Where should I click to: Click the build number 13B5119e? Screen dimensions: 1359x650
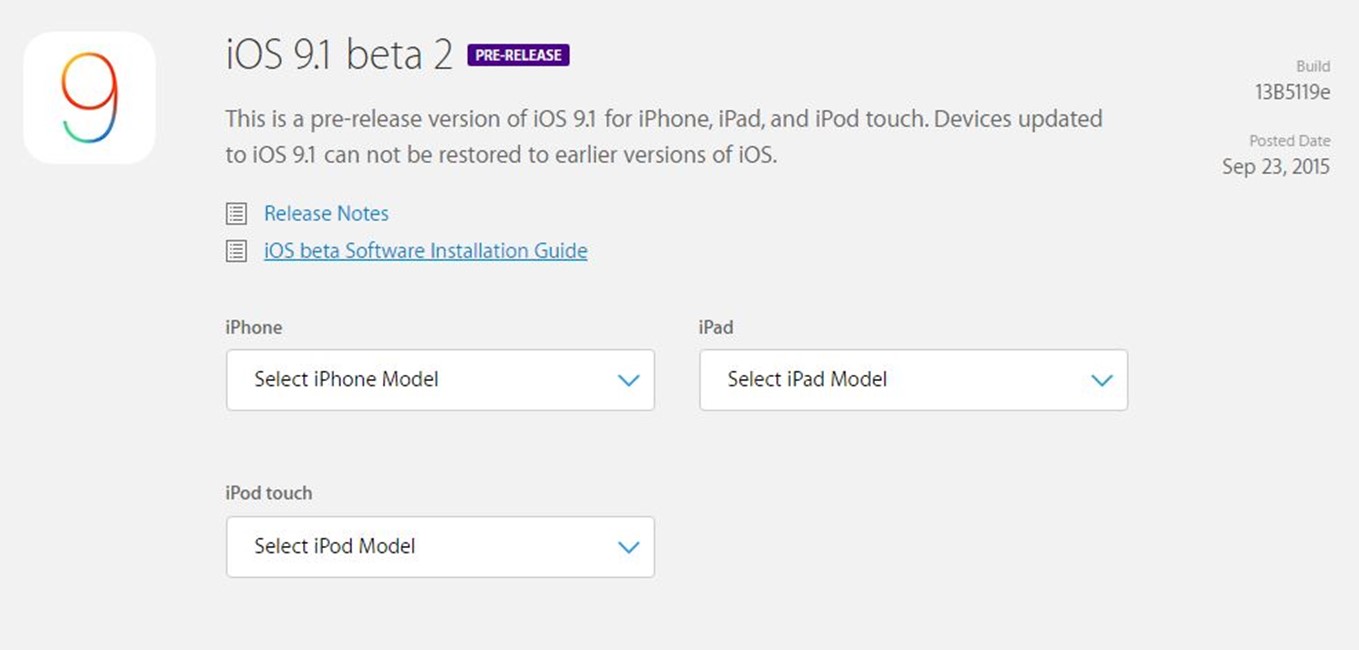(1292, 92)
